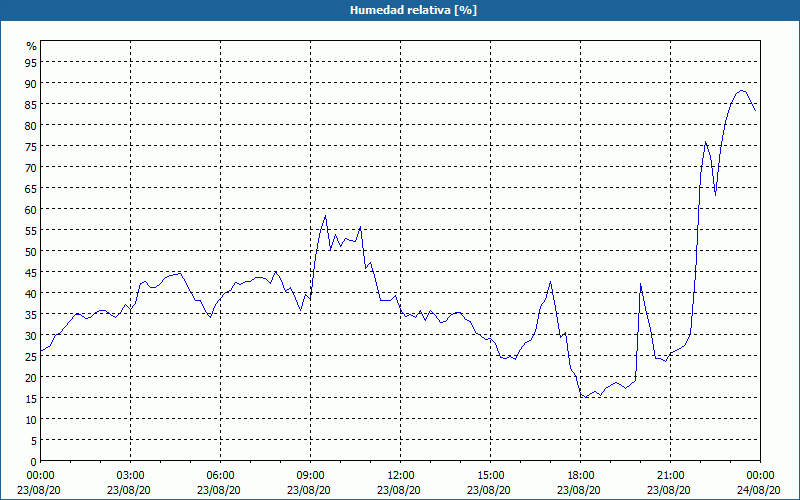Select the 90 y-axis tick label

tap(31, 83)
